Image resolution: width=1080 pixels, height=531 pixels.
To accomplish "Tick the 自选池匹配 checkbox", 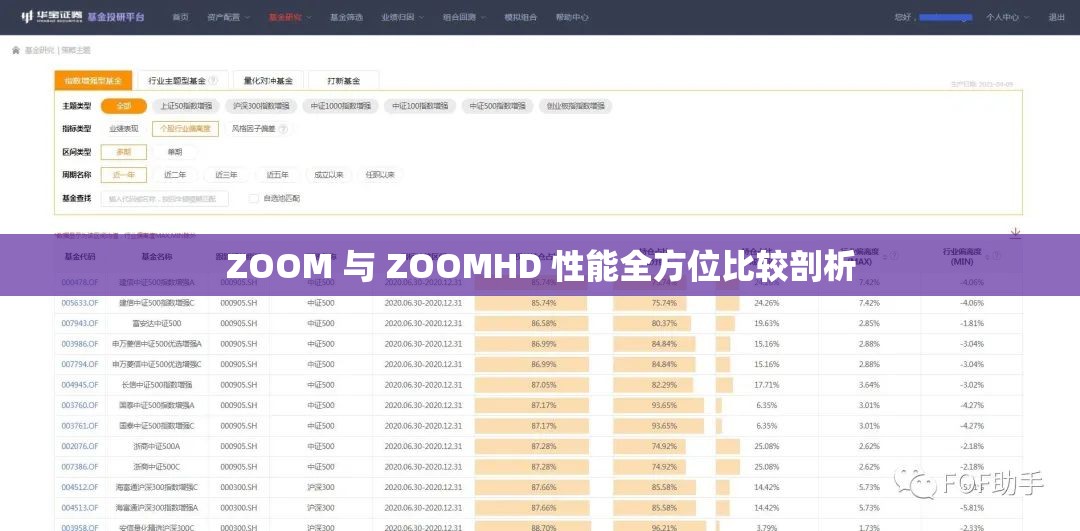I will pos(253,198).
